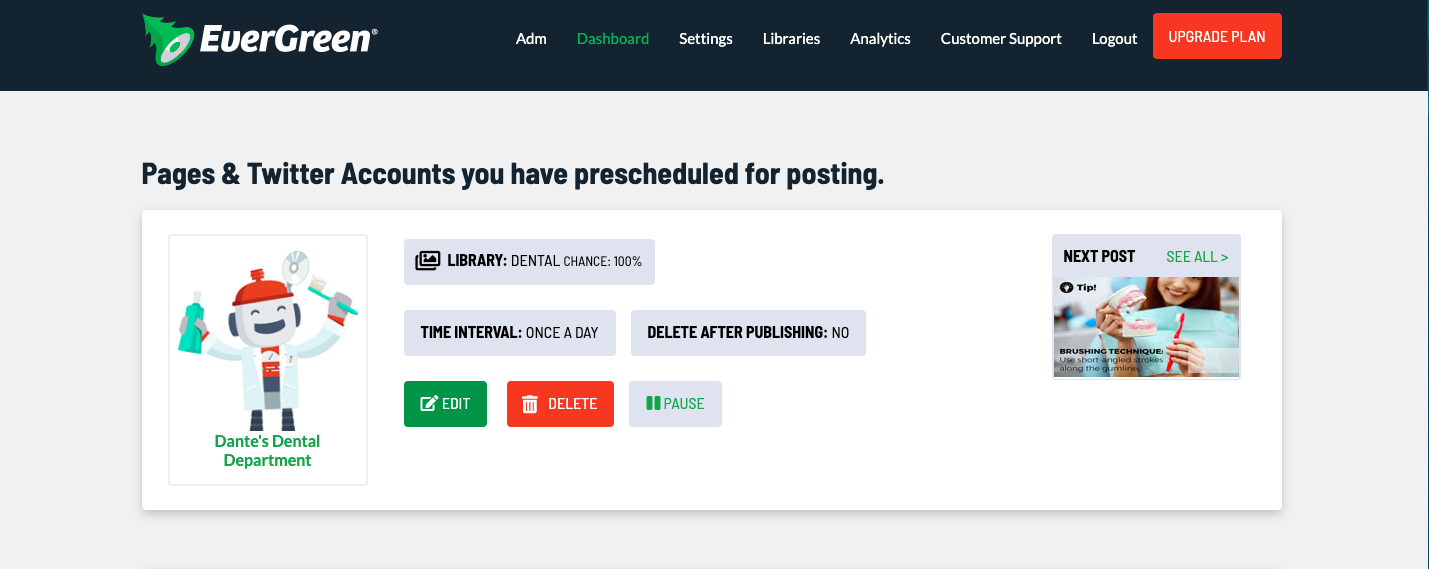Click the trash icon on Delete button

click(x=530, y=404)
